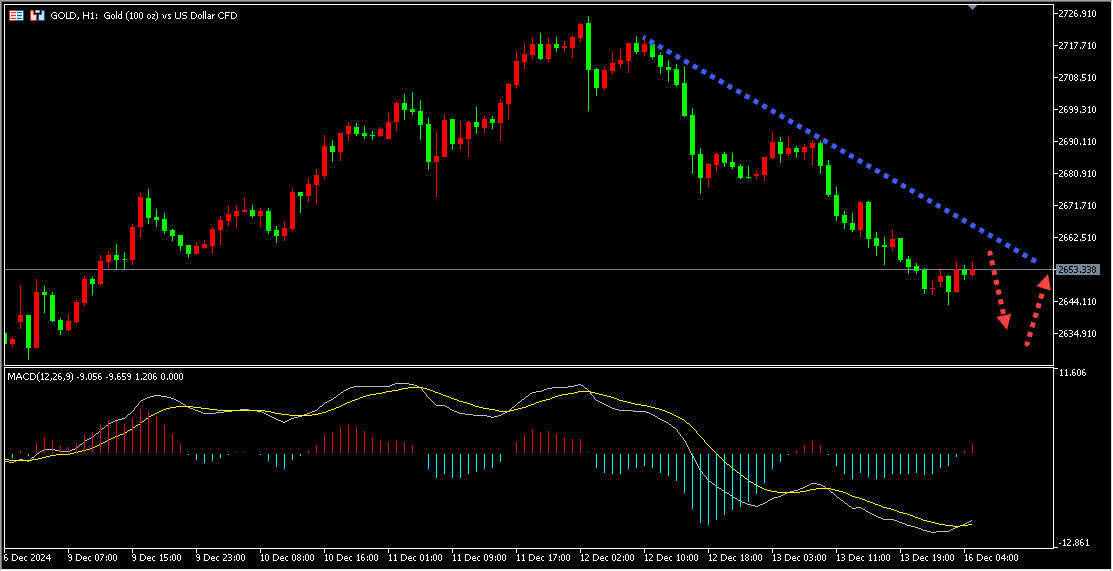
Task: Click price scale value 2726.910
Action: click(x=1080, y=13)
